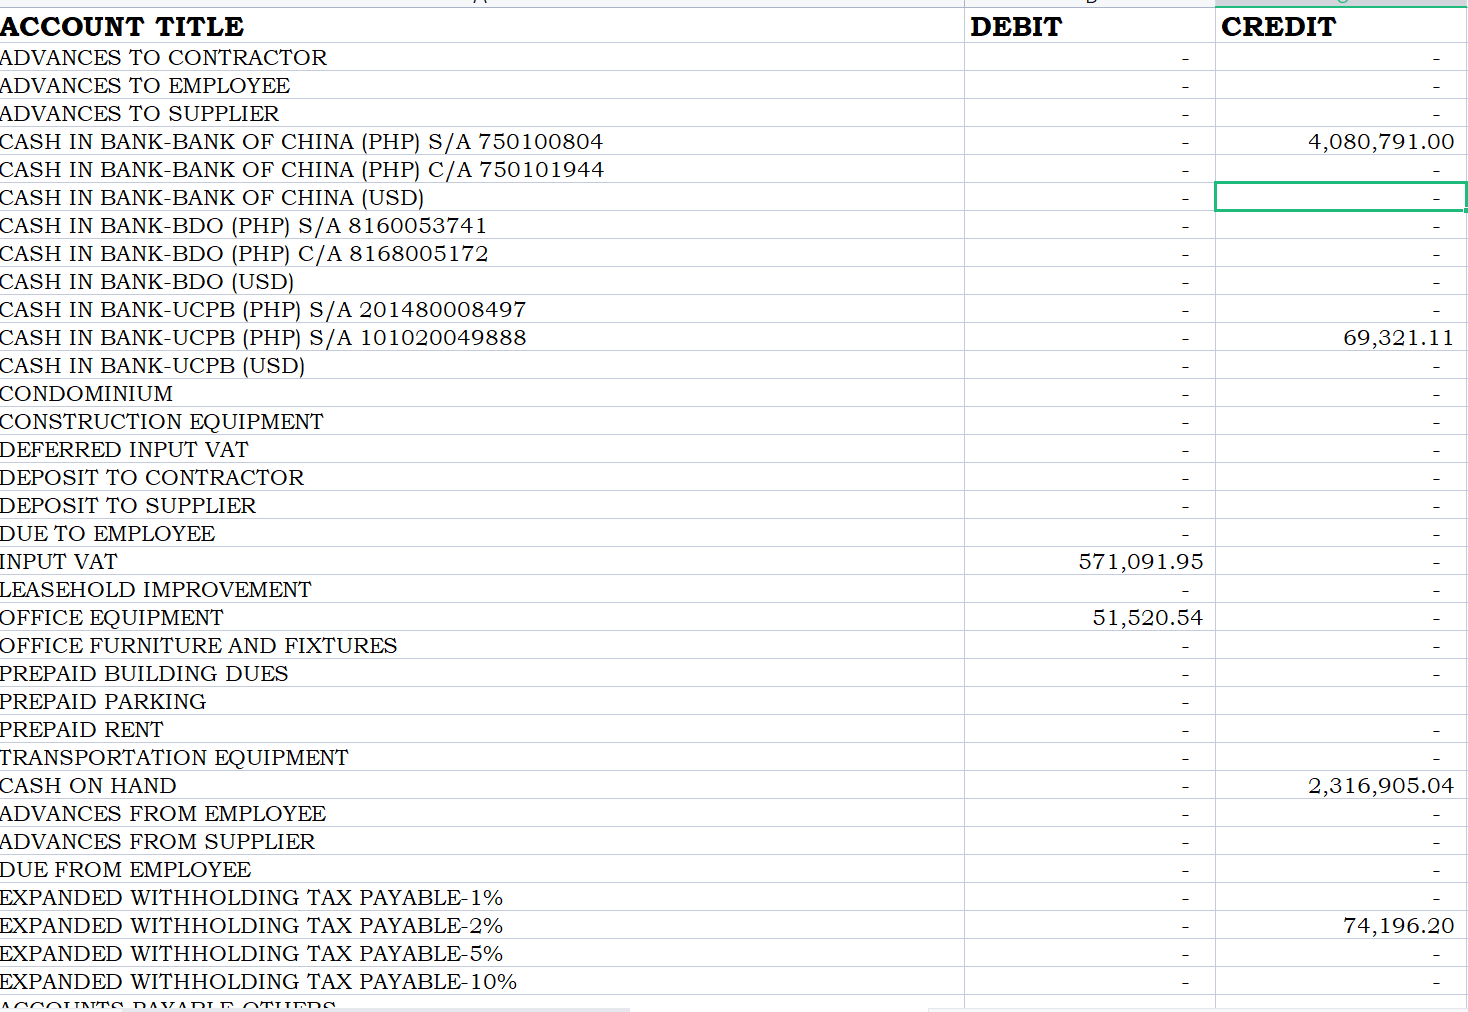The height and width of the screenshot is (1012, 1468).
Task: Select the active credit cell for Bank of China USD
Action: [1341, 197]
